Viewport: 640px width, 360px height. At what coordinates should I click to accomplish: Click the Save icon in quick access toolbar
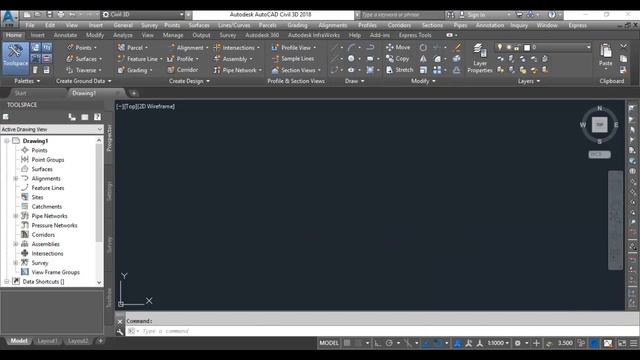[x=49, y=15]
